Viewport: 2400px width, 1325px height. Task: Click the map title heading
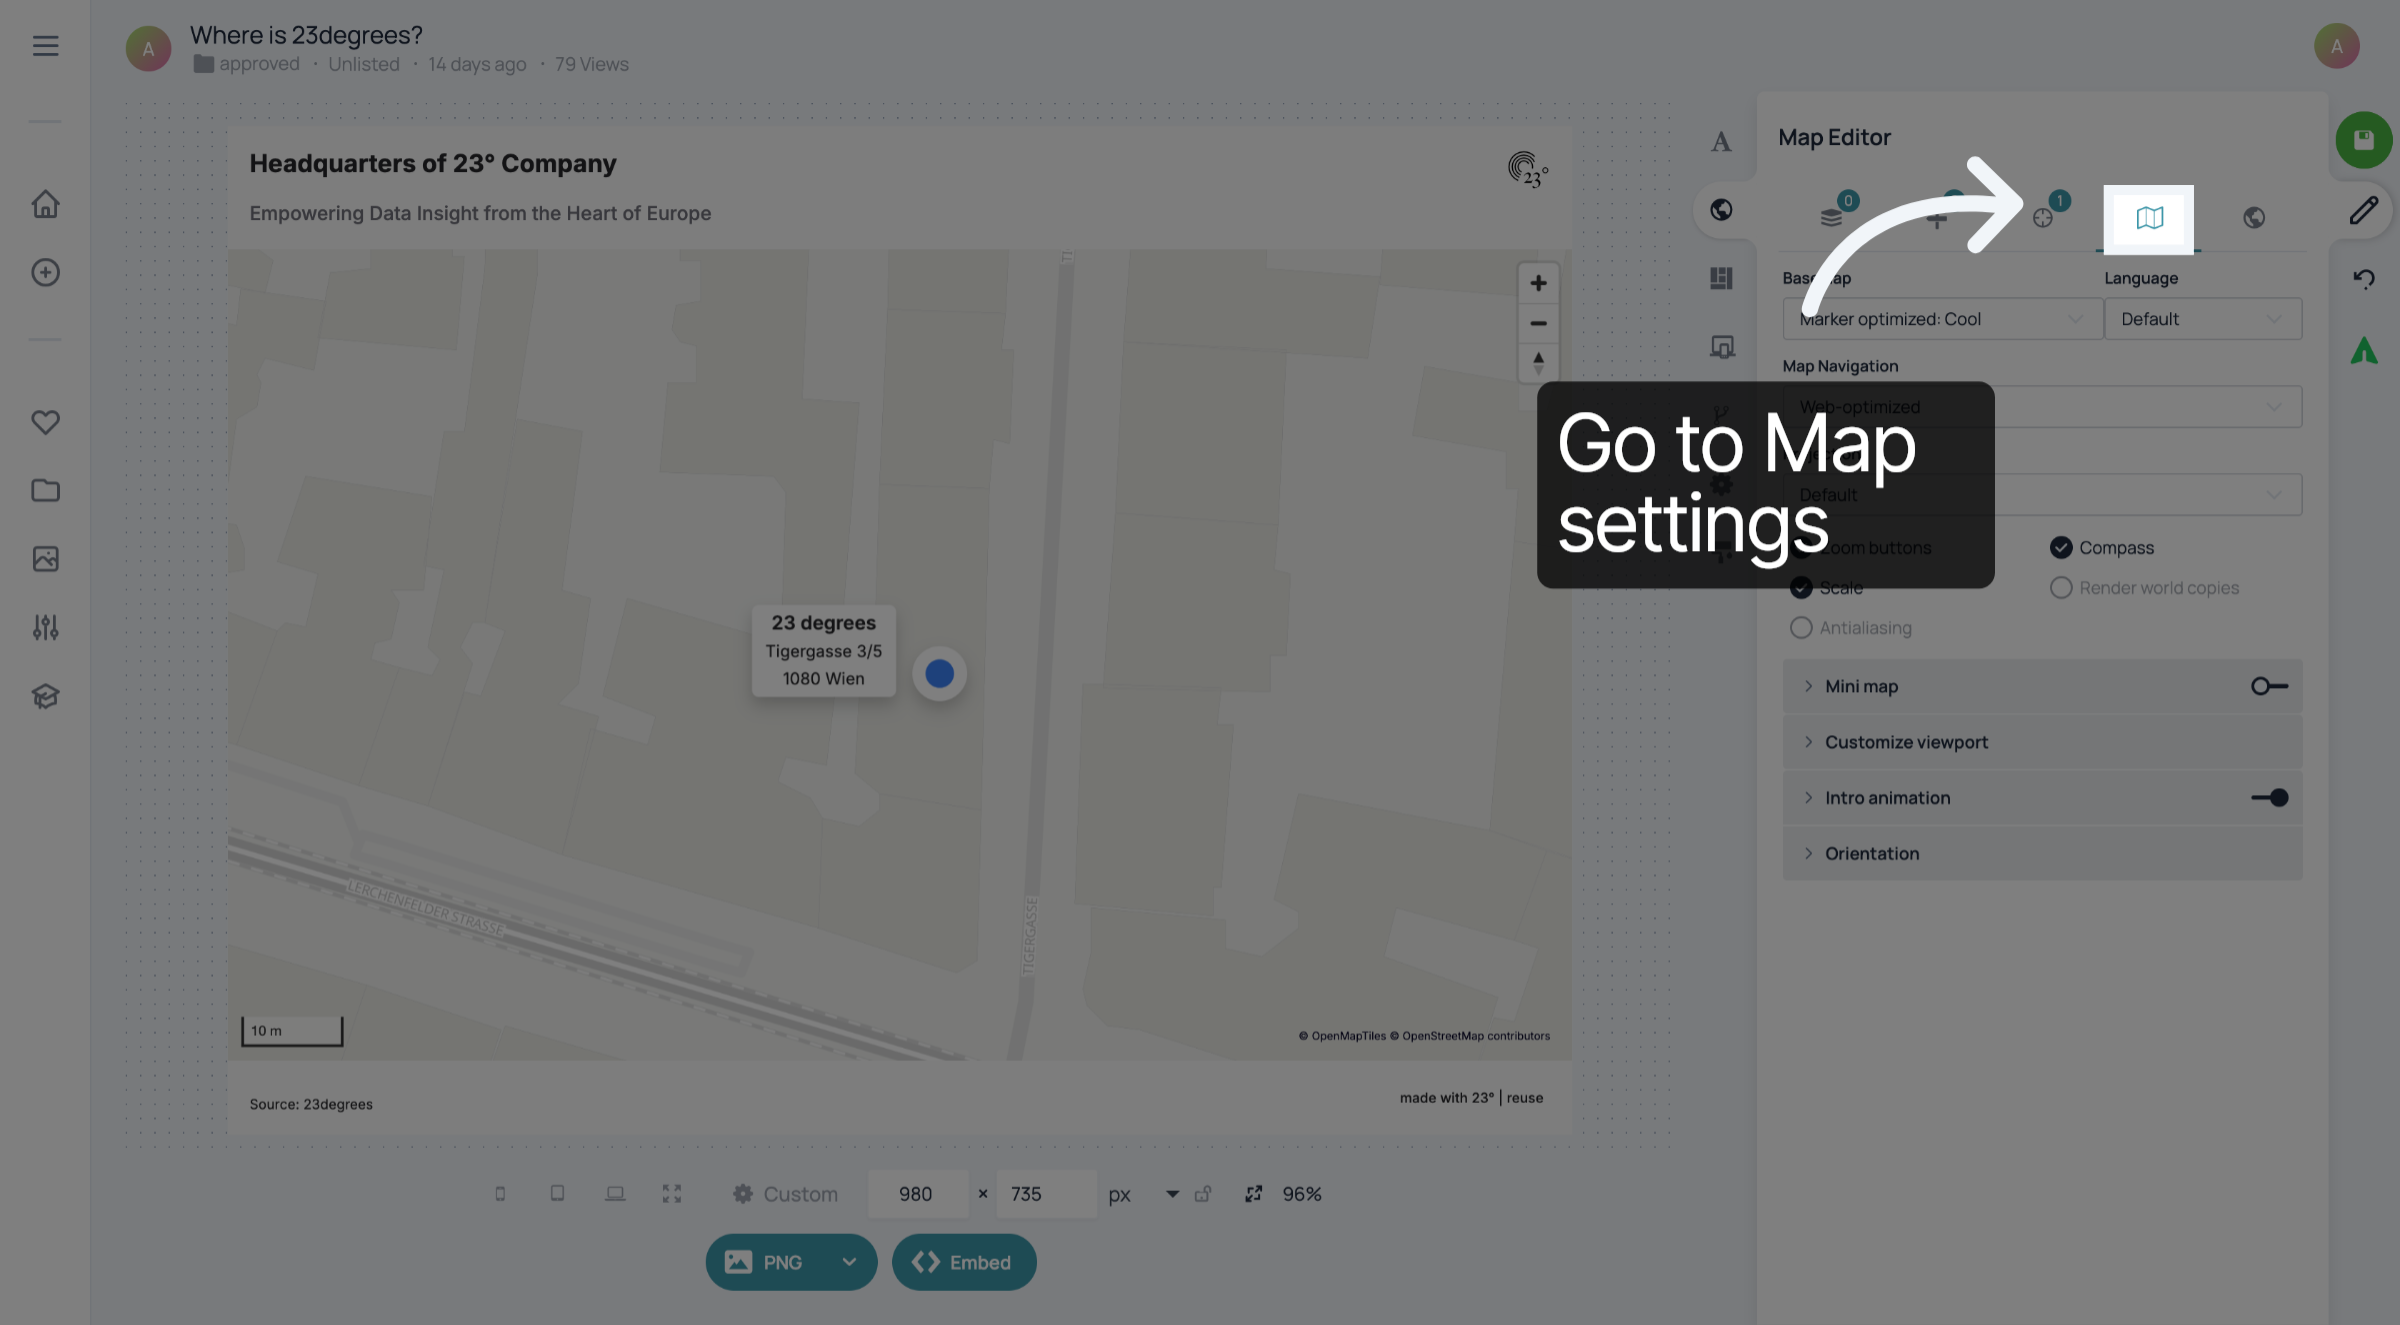tap(432, 163)
